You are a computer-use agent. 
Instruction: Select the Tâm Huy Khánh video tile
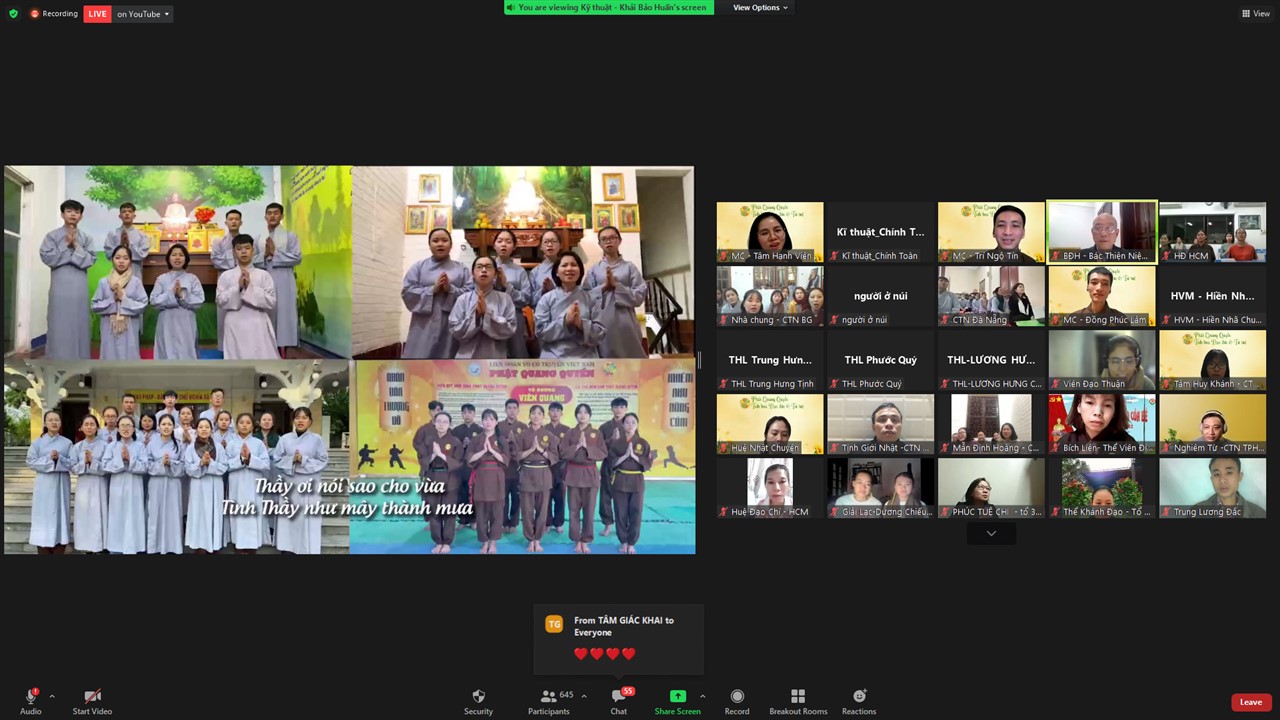[x=1212, y=361]
